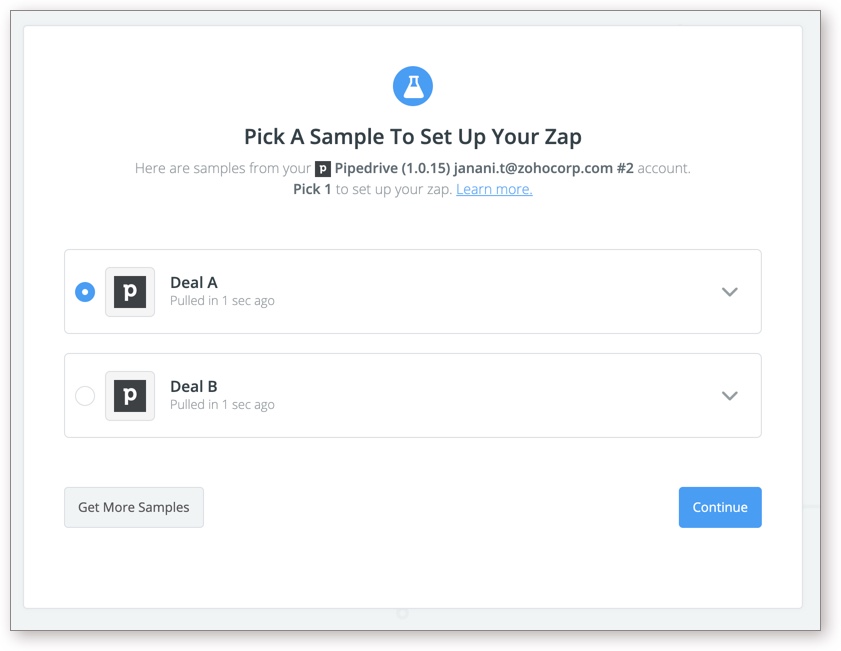Click the 'to set up your zap.' instruction text
This screenshot has height=651, width=841.
[x=394, y=189]
